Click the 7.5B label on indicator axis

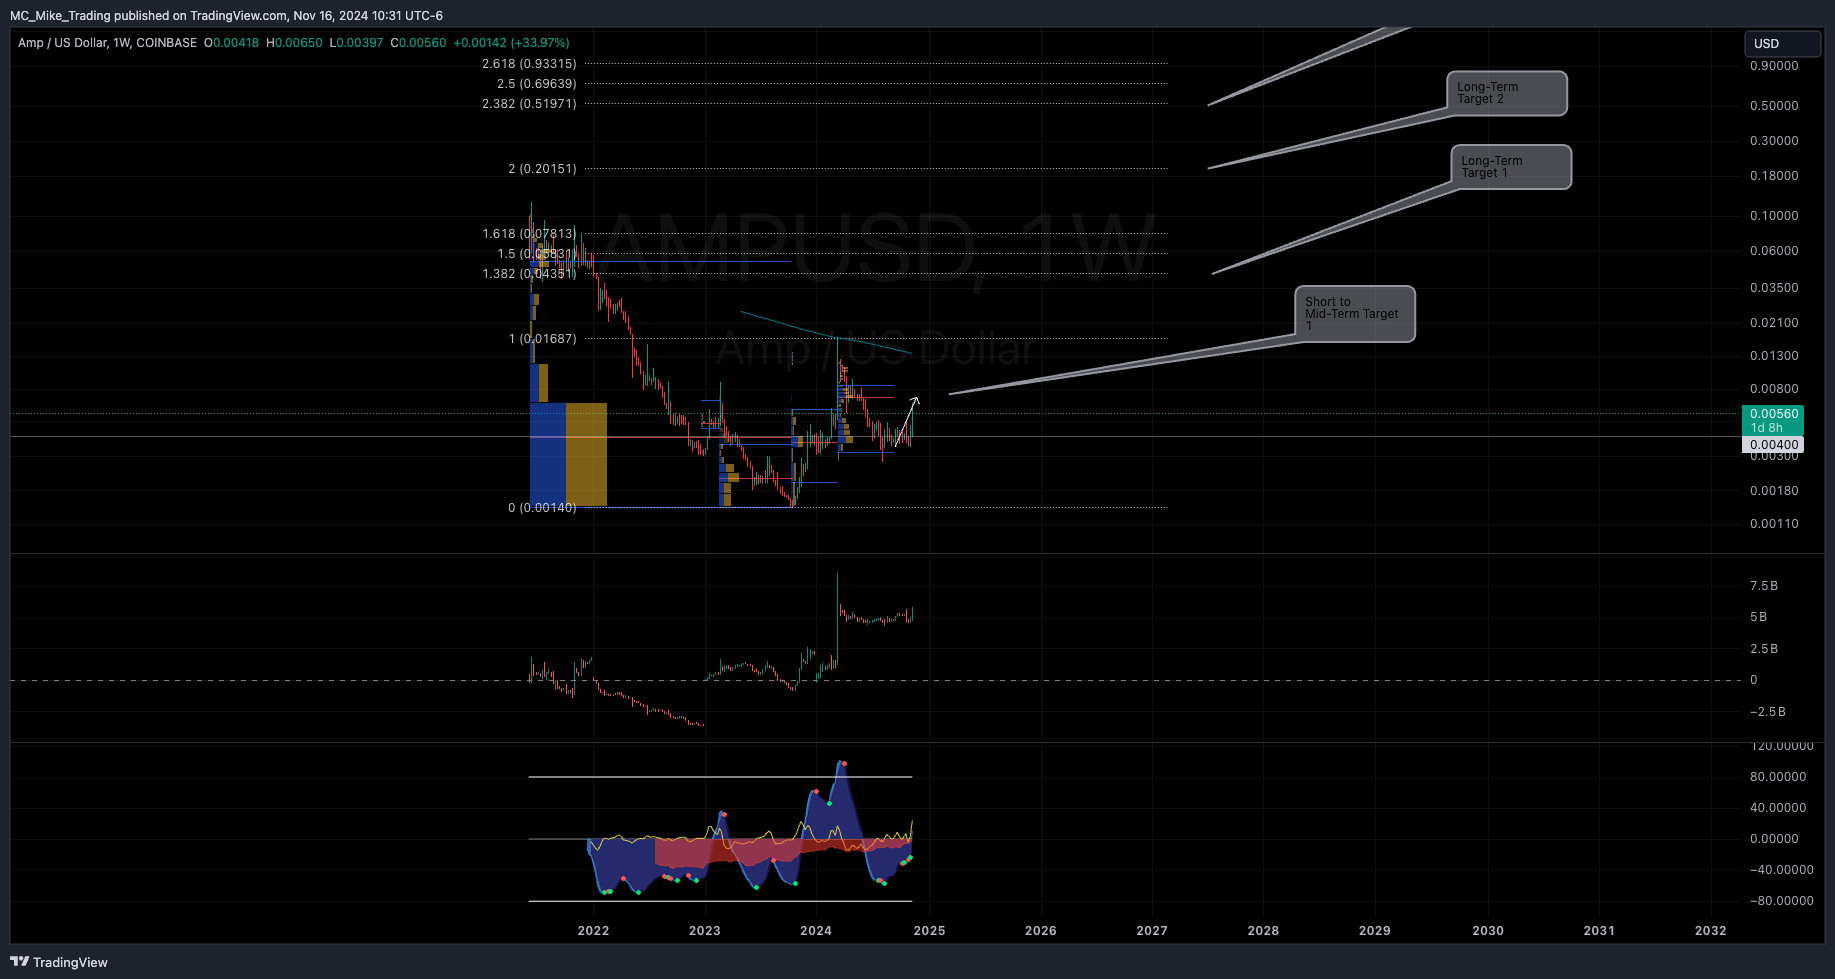(x=1764, y=586)
